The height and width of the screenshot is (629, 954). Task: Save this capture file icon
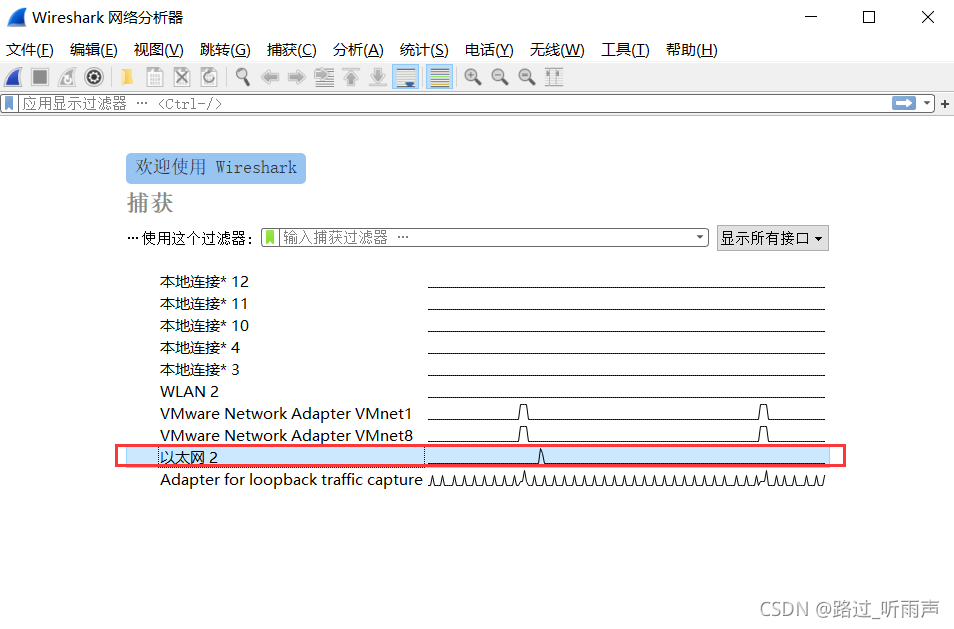[x=155, y=77]
